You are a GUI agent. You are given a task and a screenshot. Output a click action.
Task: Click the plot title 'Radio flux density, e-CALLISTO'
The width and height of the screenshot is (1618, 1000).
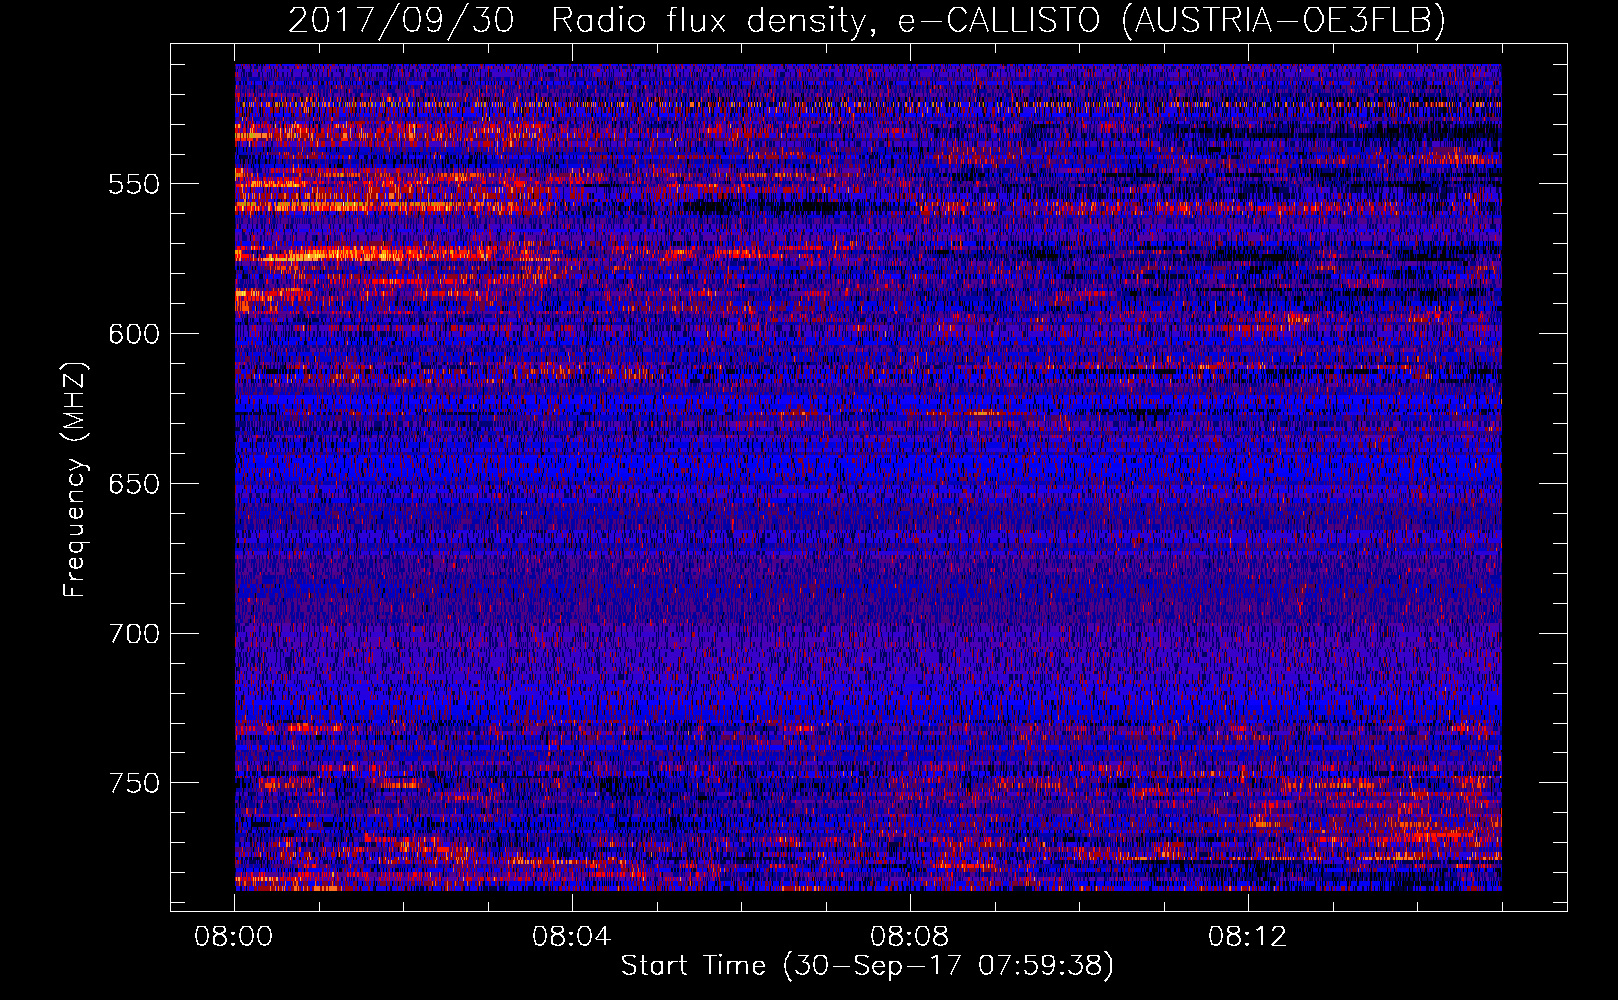828,20
